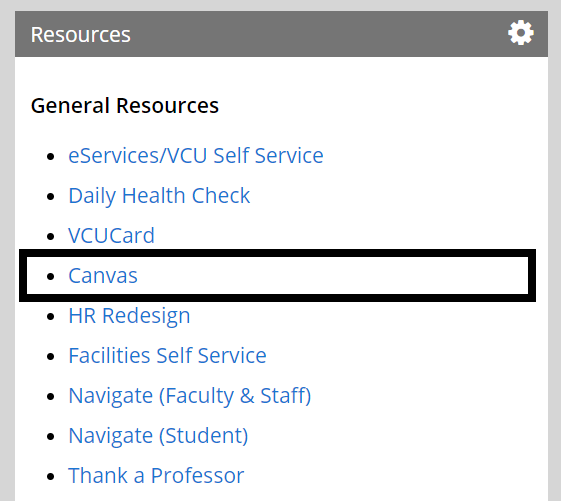Click the Resources panel title text

coord(81,35)
